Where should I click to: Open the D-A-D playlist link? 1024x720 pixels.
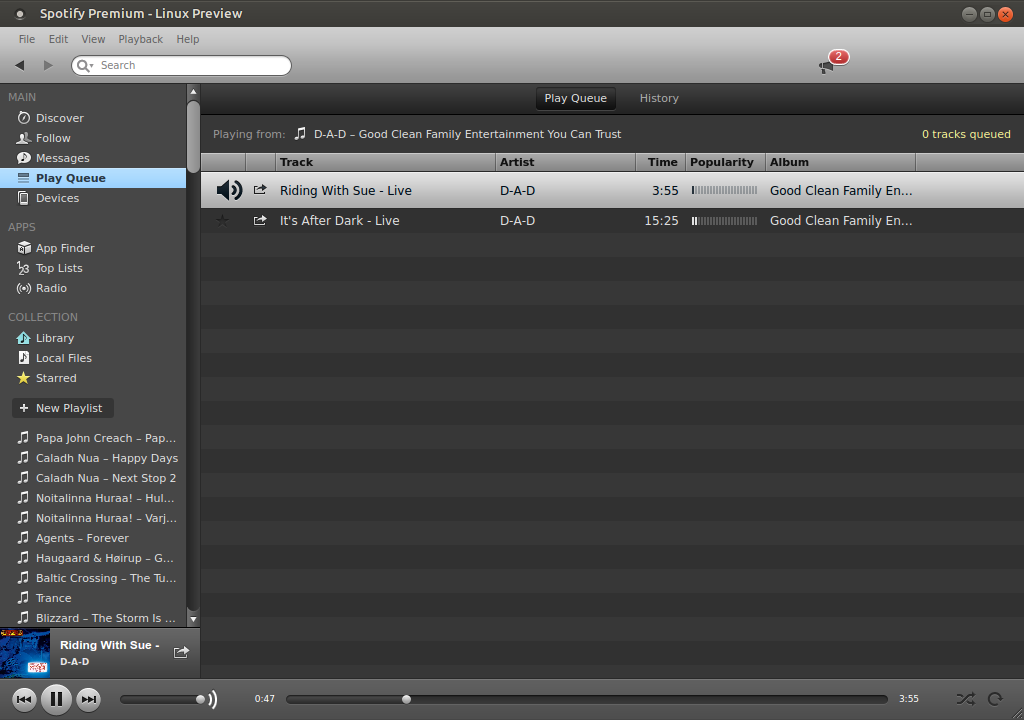pos(467,134)
